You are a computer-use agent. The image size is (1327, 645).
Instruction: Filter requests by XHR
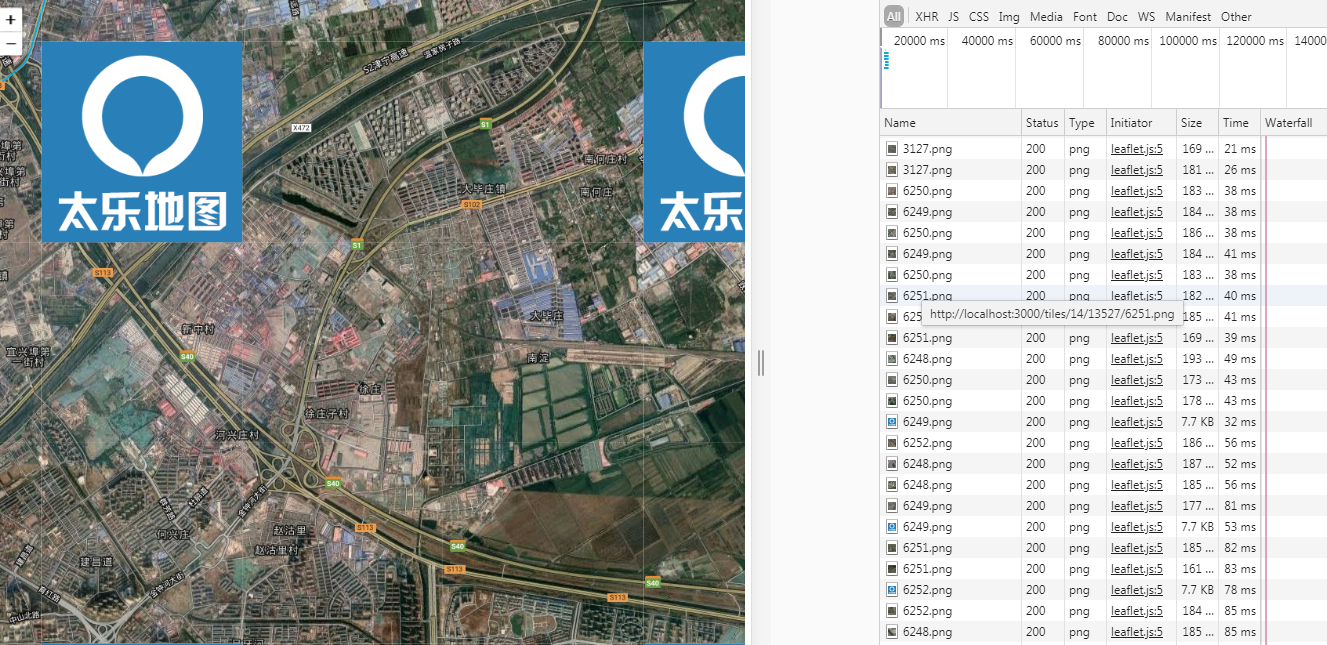click(927, 17)
